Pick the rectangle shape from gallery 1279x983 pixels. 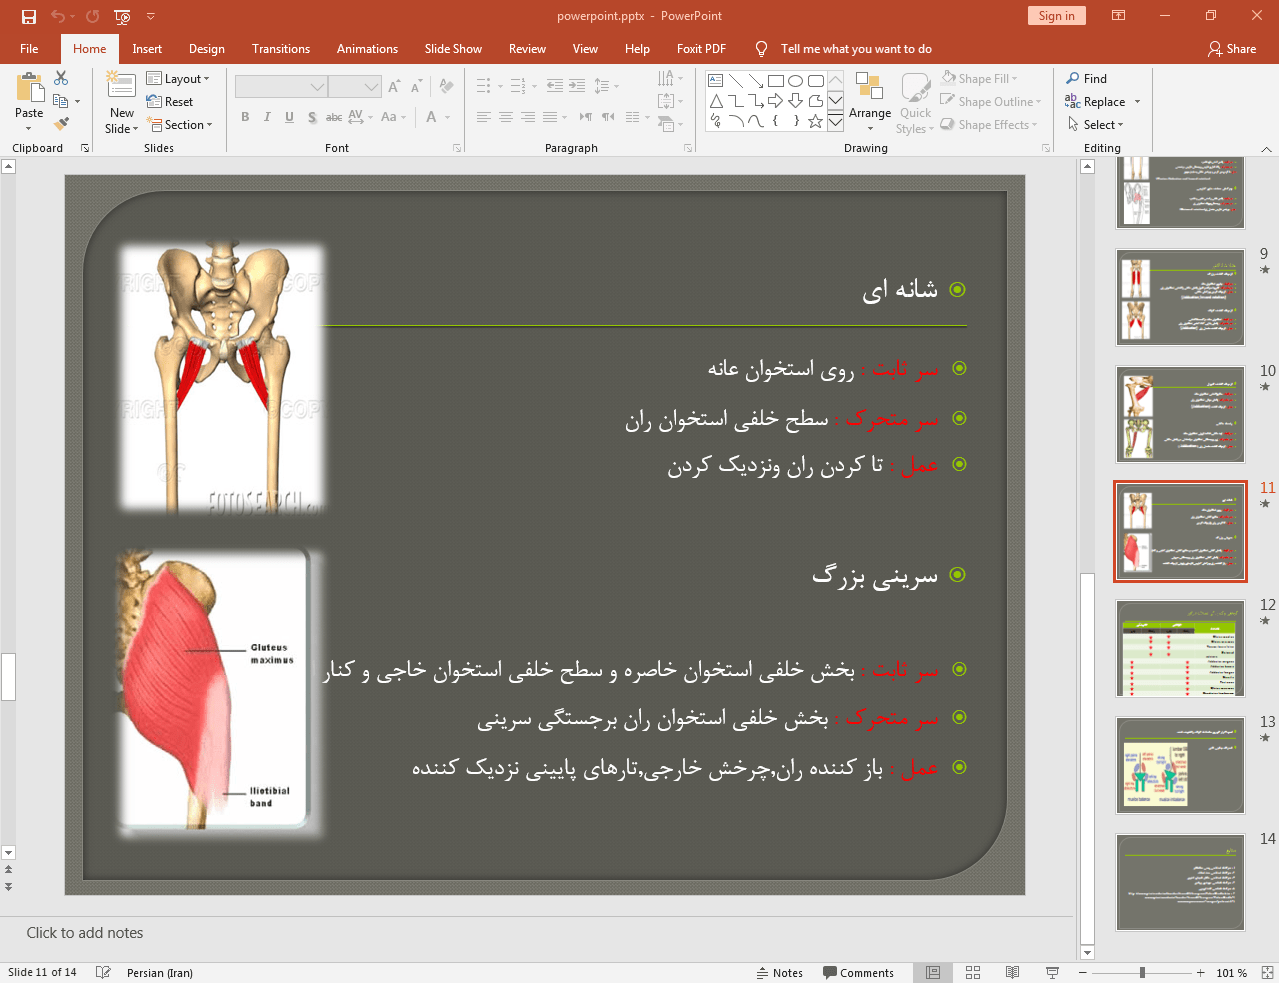click(776, 81)
